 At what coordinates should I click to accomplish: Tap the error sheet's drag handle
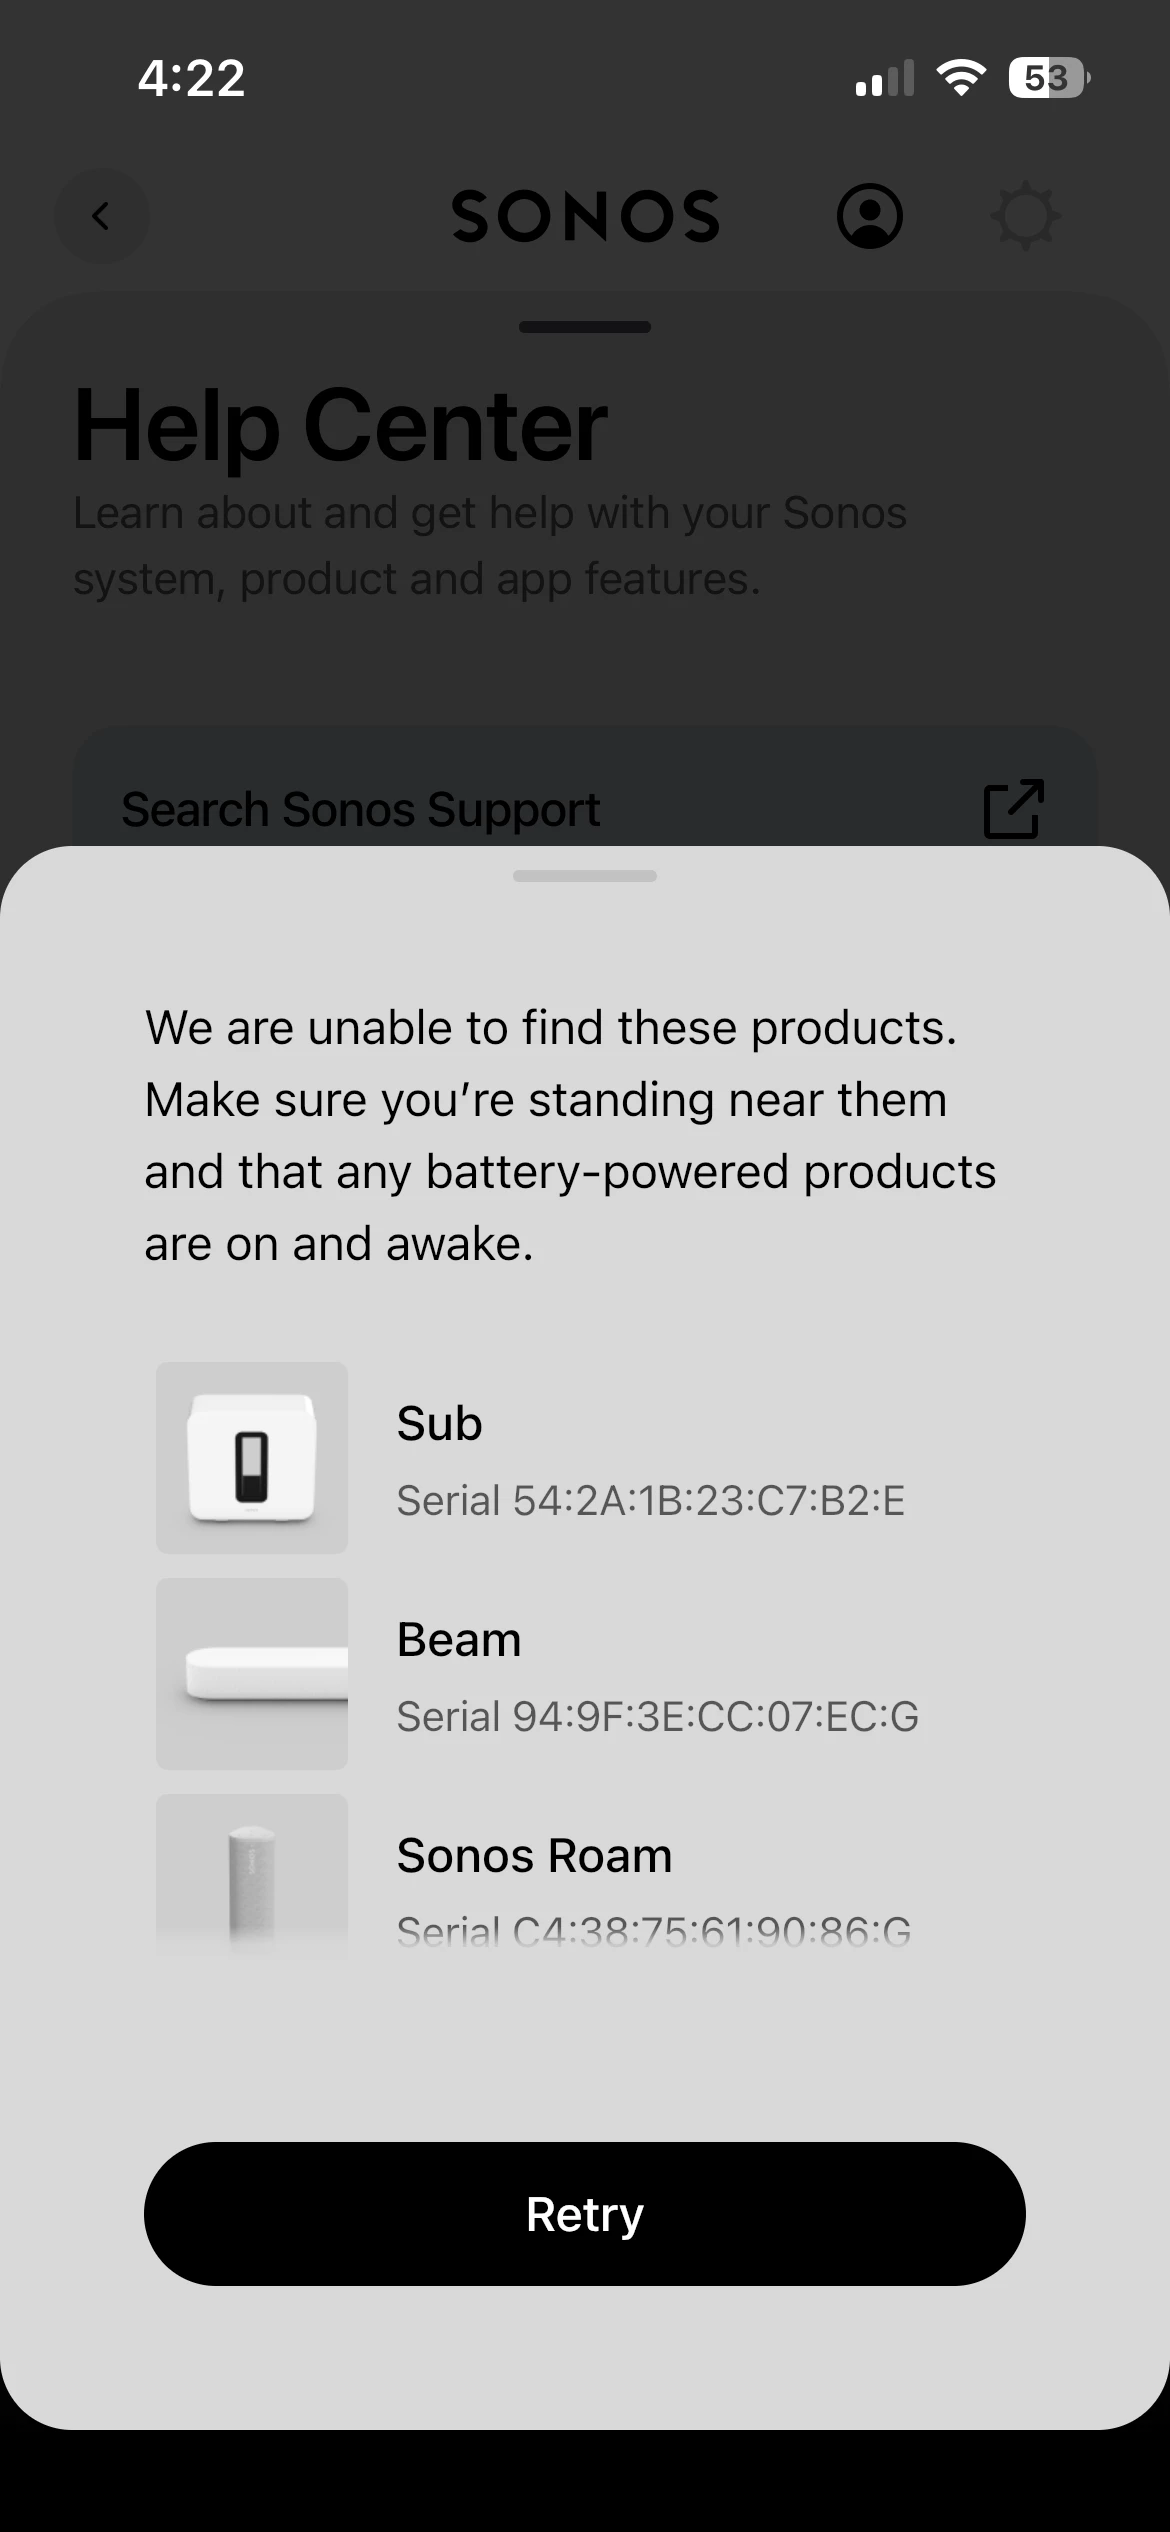tap(585, 876)
